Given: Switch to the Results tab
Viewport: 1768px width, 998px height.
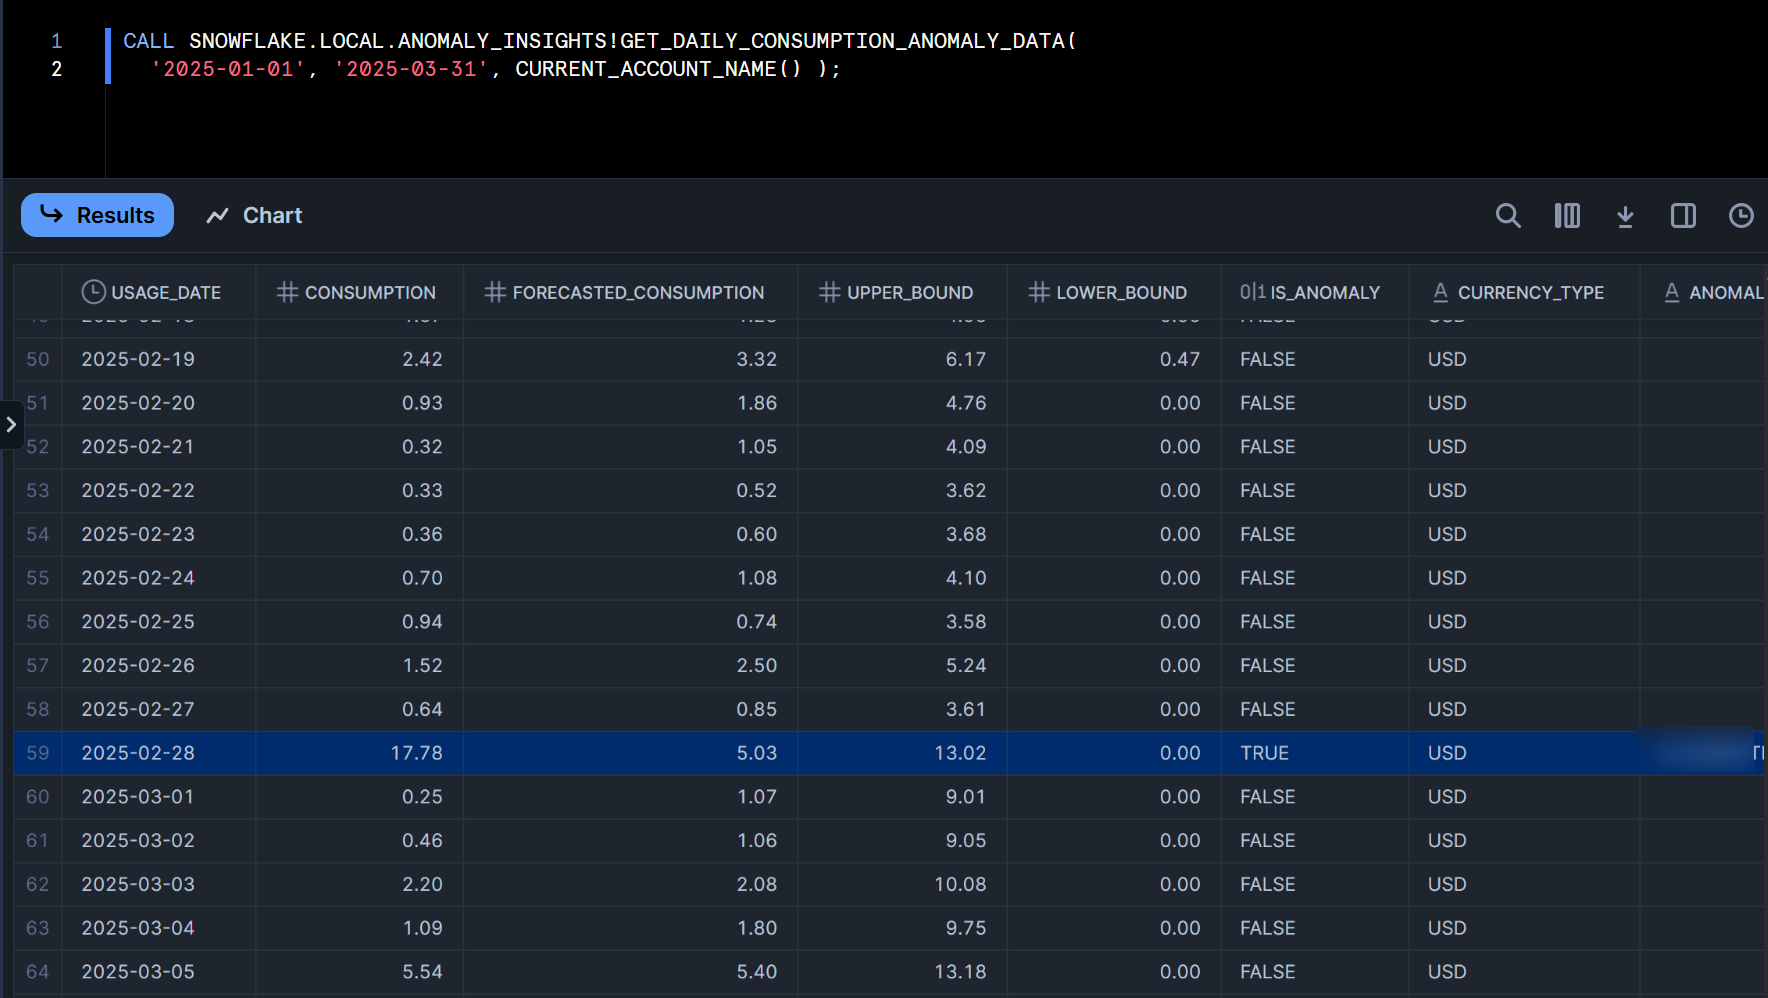Looking at the screenshot, I should click(97, 215).
